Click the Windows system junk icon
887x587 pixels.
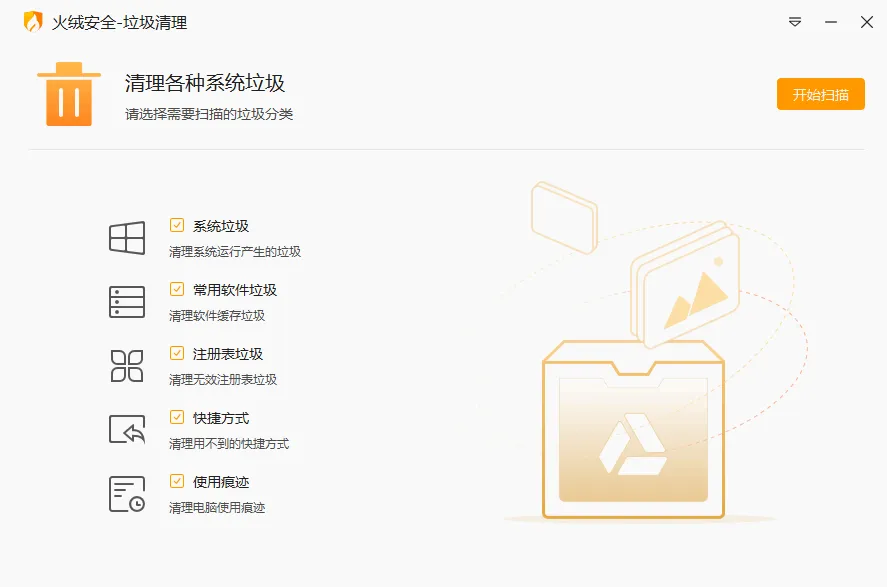pyautogui.click(x=127, y=238)
